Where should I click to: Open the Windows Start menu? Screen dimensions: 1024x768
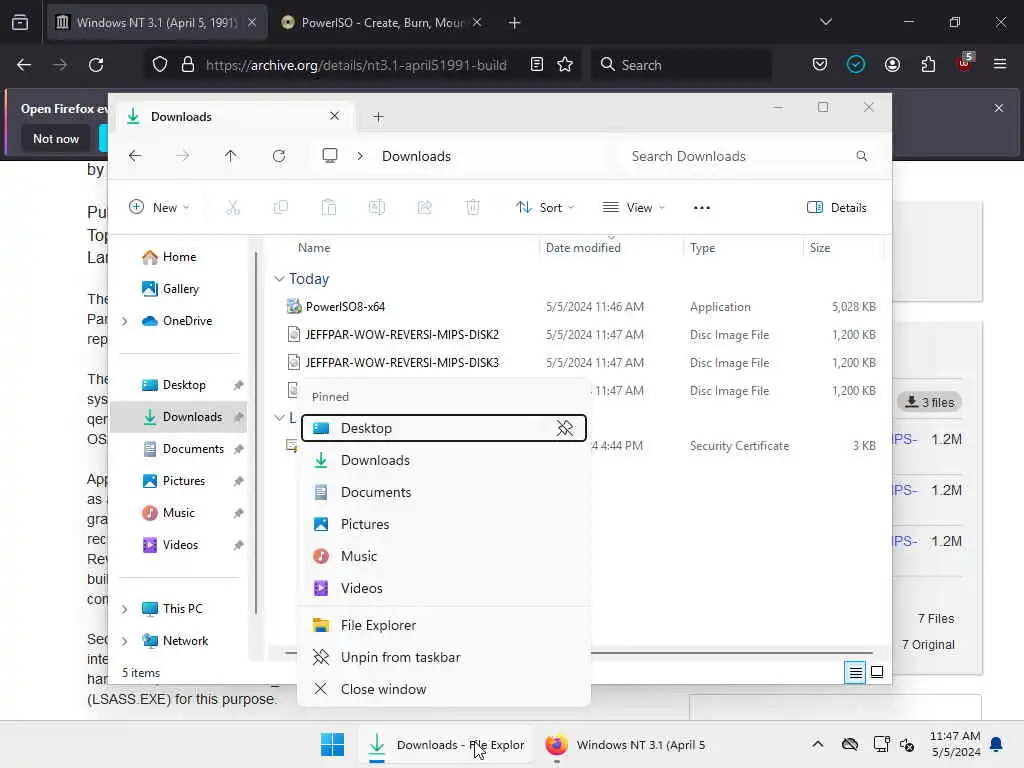click(332, 744)
